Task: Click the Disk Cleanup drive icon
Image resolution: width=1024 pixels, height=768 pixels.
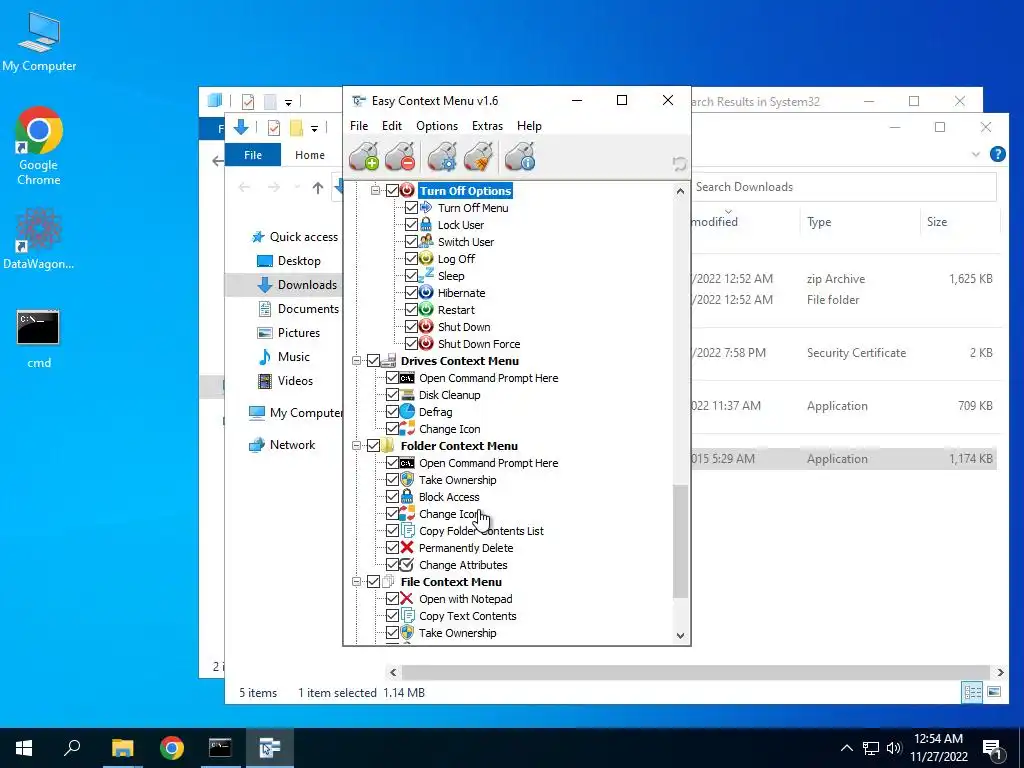Action: pyautogui.click(x=407, y=394)
